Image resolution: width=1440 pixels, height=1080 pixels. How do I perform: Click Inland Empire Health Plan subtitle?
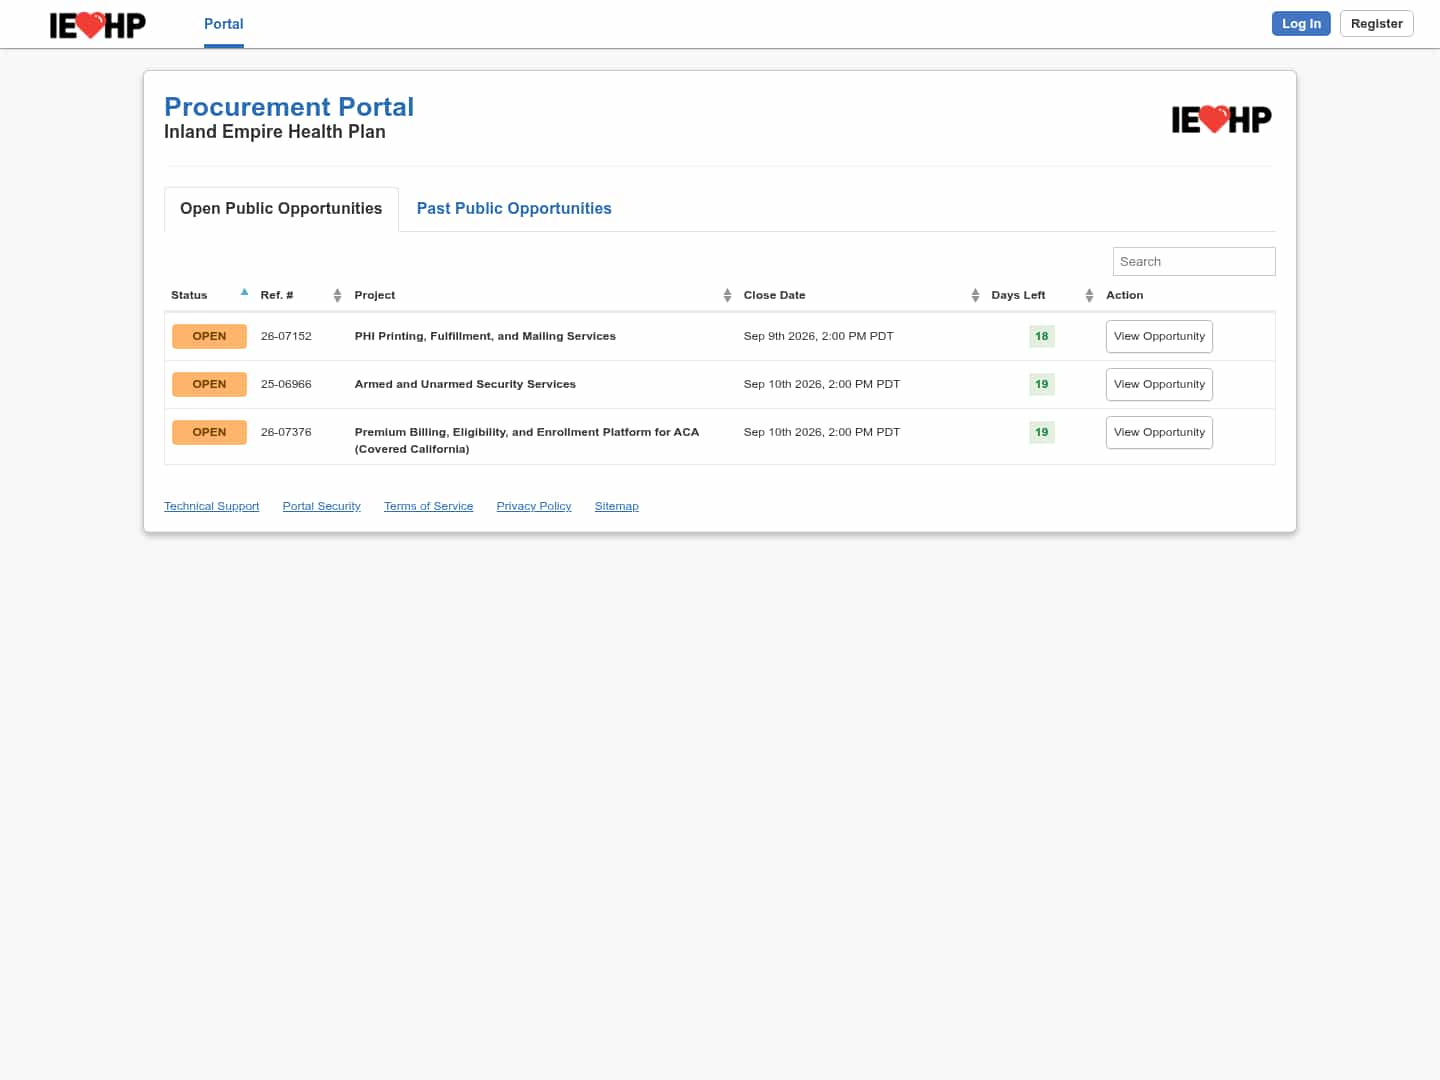(275, 132)
